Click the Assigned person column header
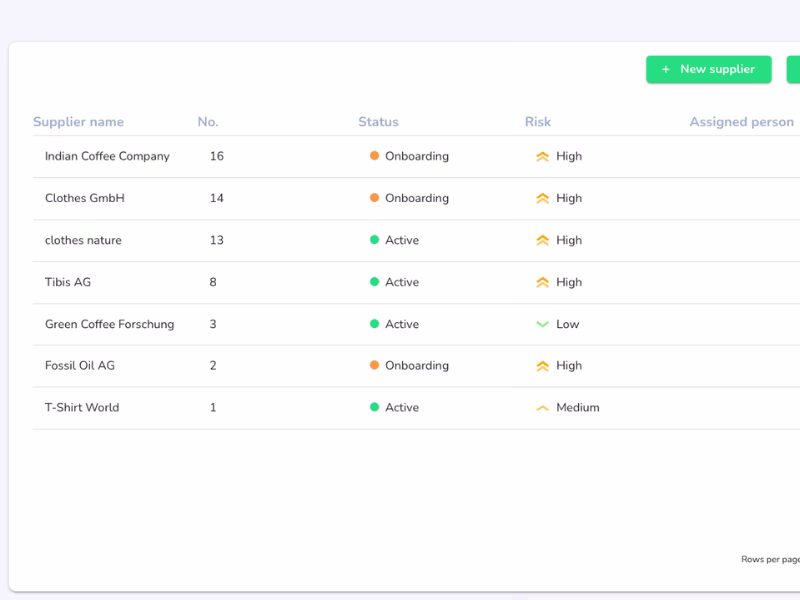 (x=741, y=122)
